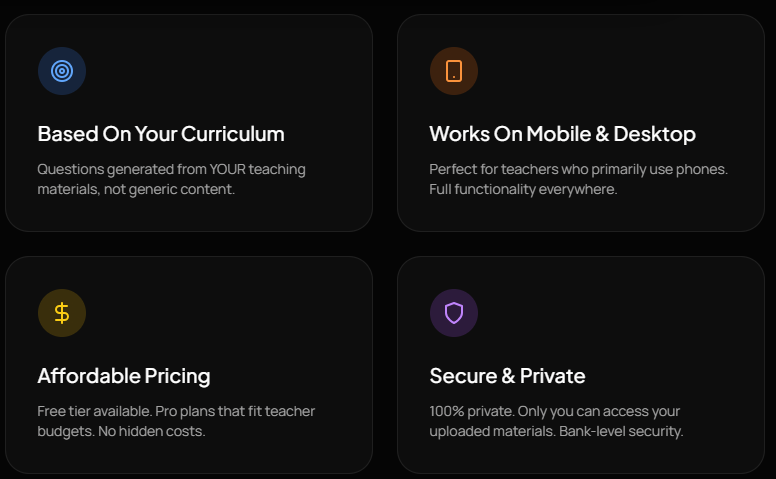Click the blue target icon

pyautogui.click(x=62, y=71)
